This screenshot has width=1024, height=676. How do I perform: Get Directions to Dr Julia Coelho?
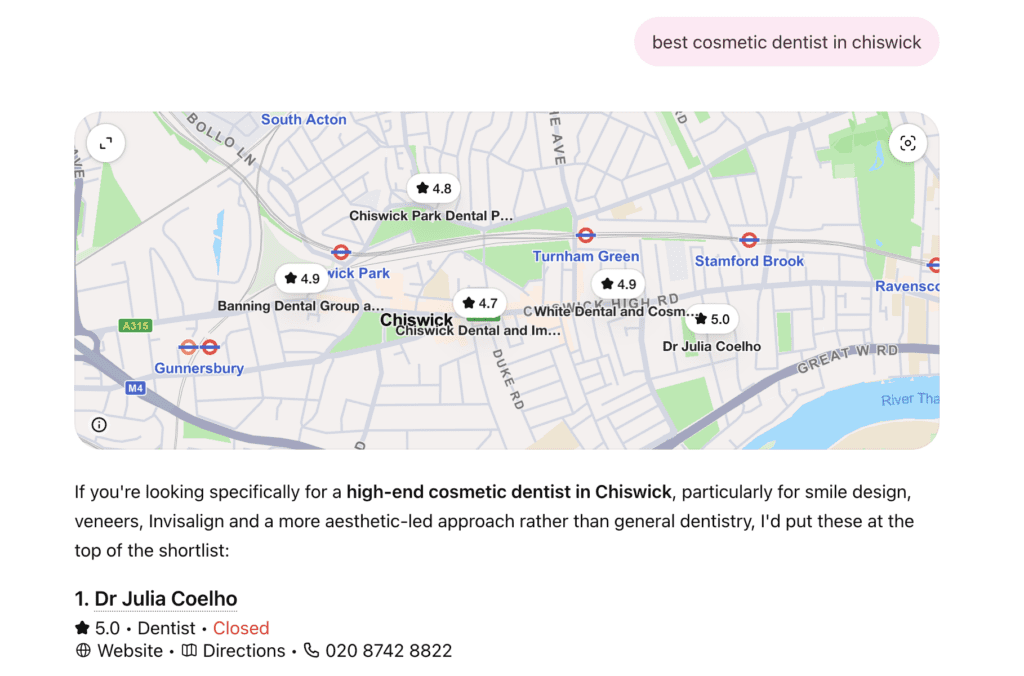coord(234,651)
